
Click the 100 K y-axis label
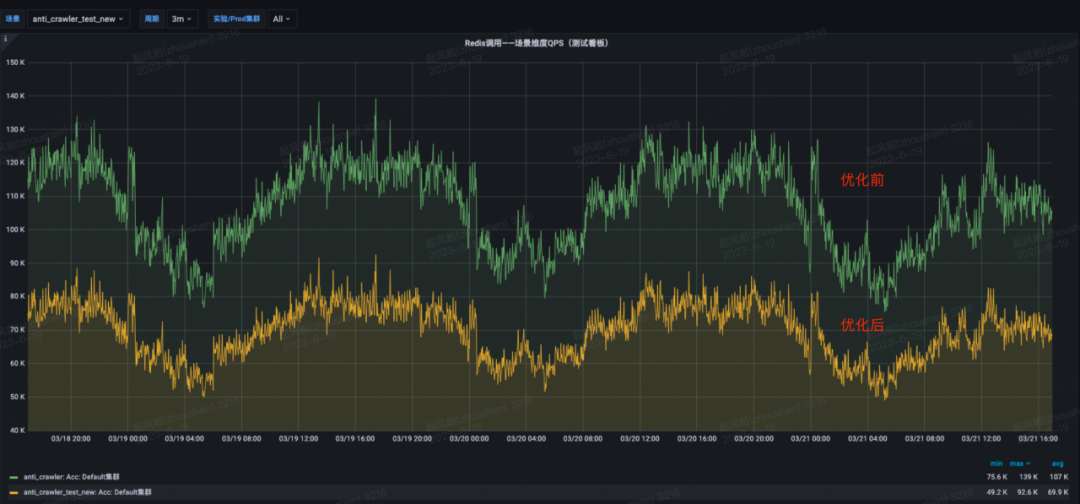16,229
